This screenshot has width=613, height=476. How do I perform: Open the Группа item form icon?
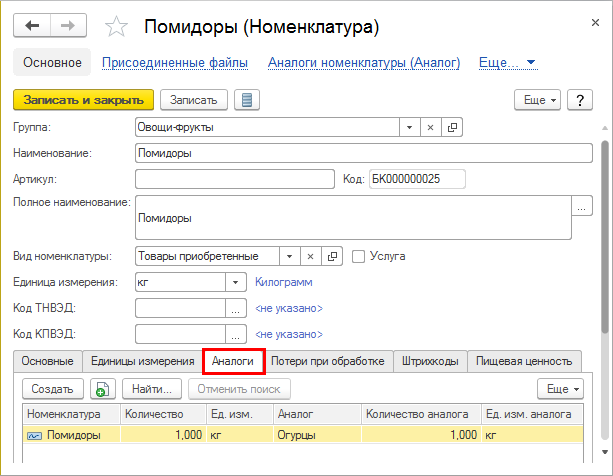[453, 127]
